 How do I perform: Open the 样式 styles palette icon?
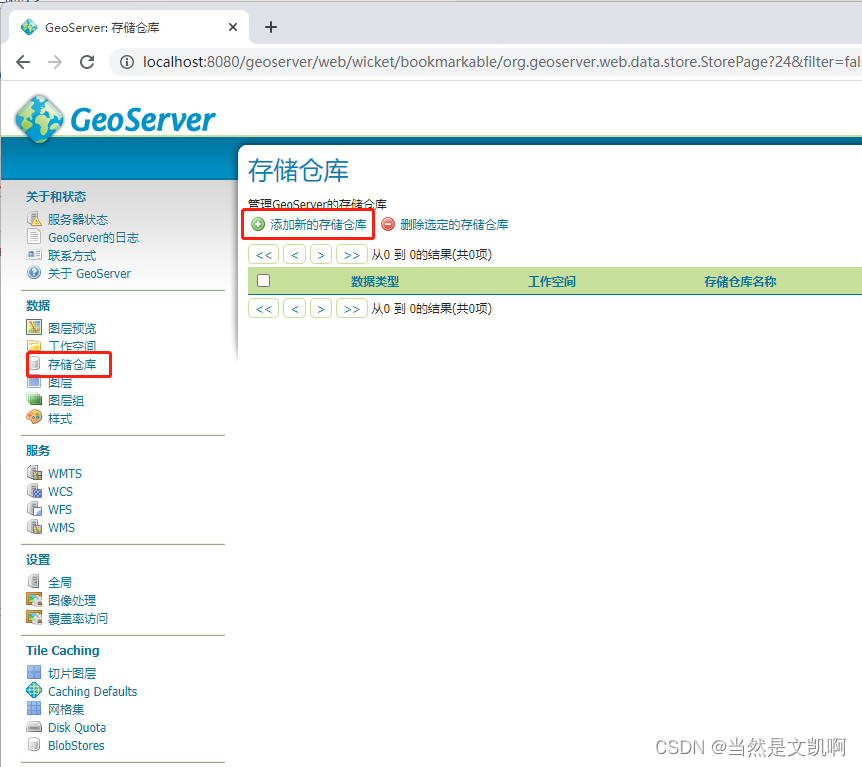click(34, 418)
